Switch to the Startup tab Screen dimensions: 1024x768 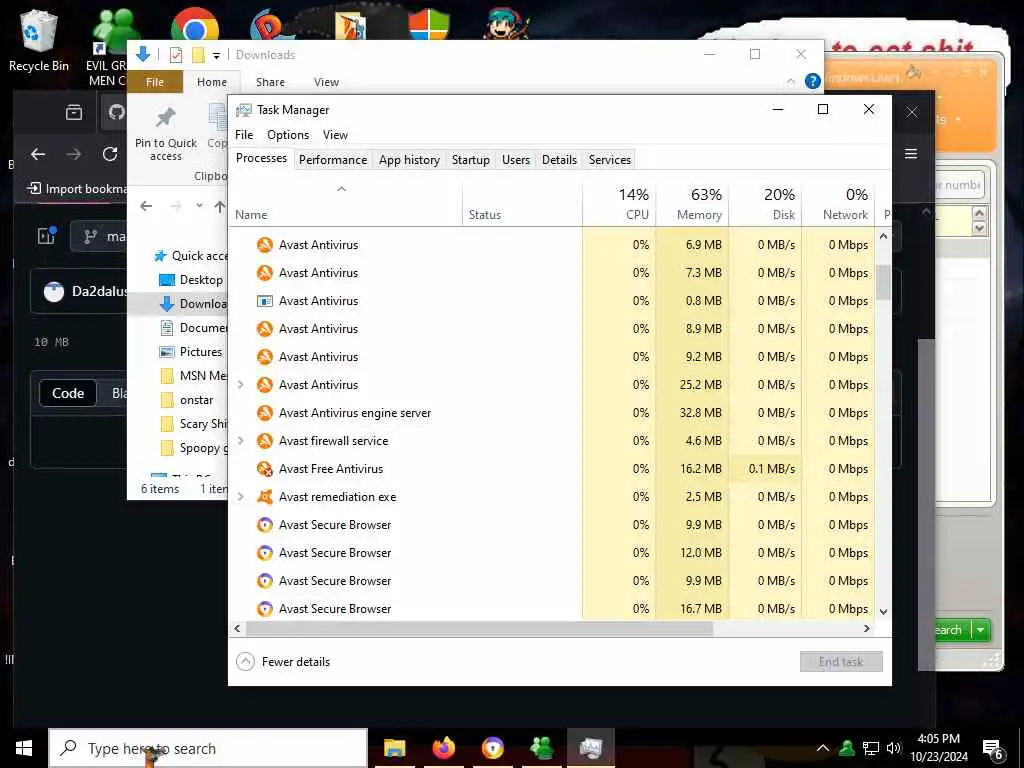click(x=471, y=160)
